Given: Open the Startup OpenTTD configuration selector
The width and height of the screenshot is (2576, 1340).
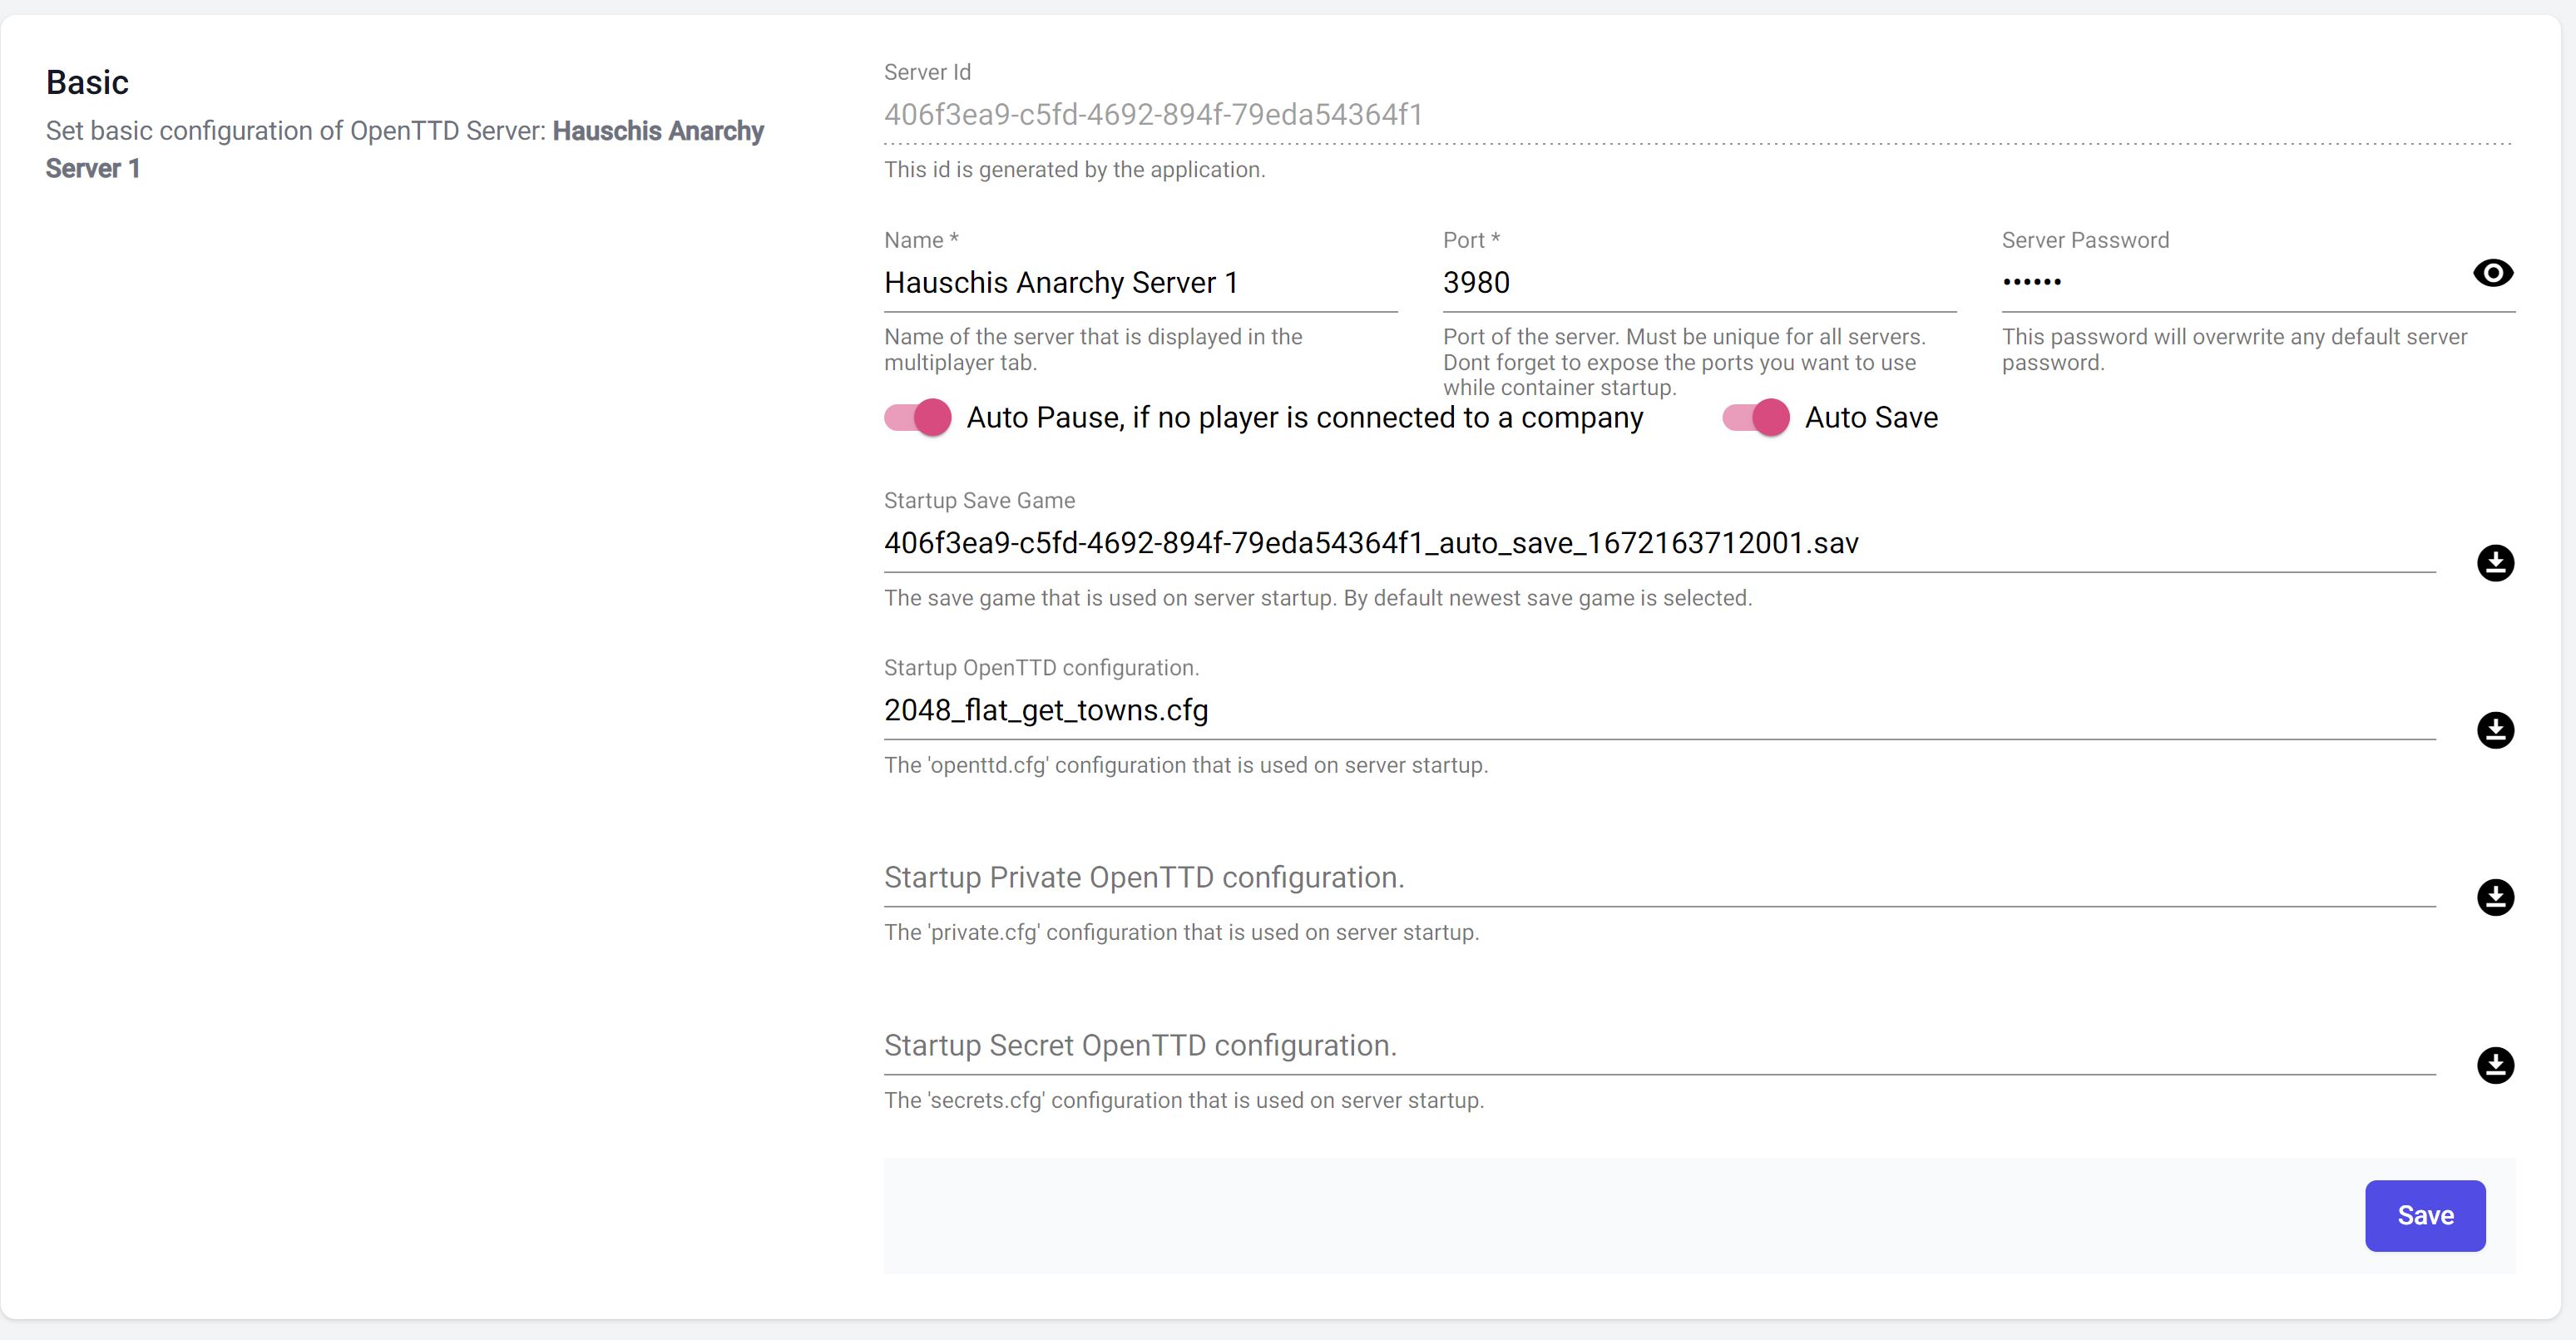Looking at the screenshot, I should 1659,710.
